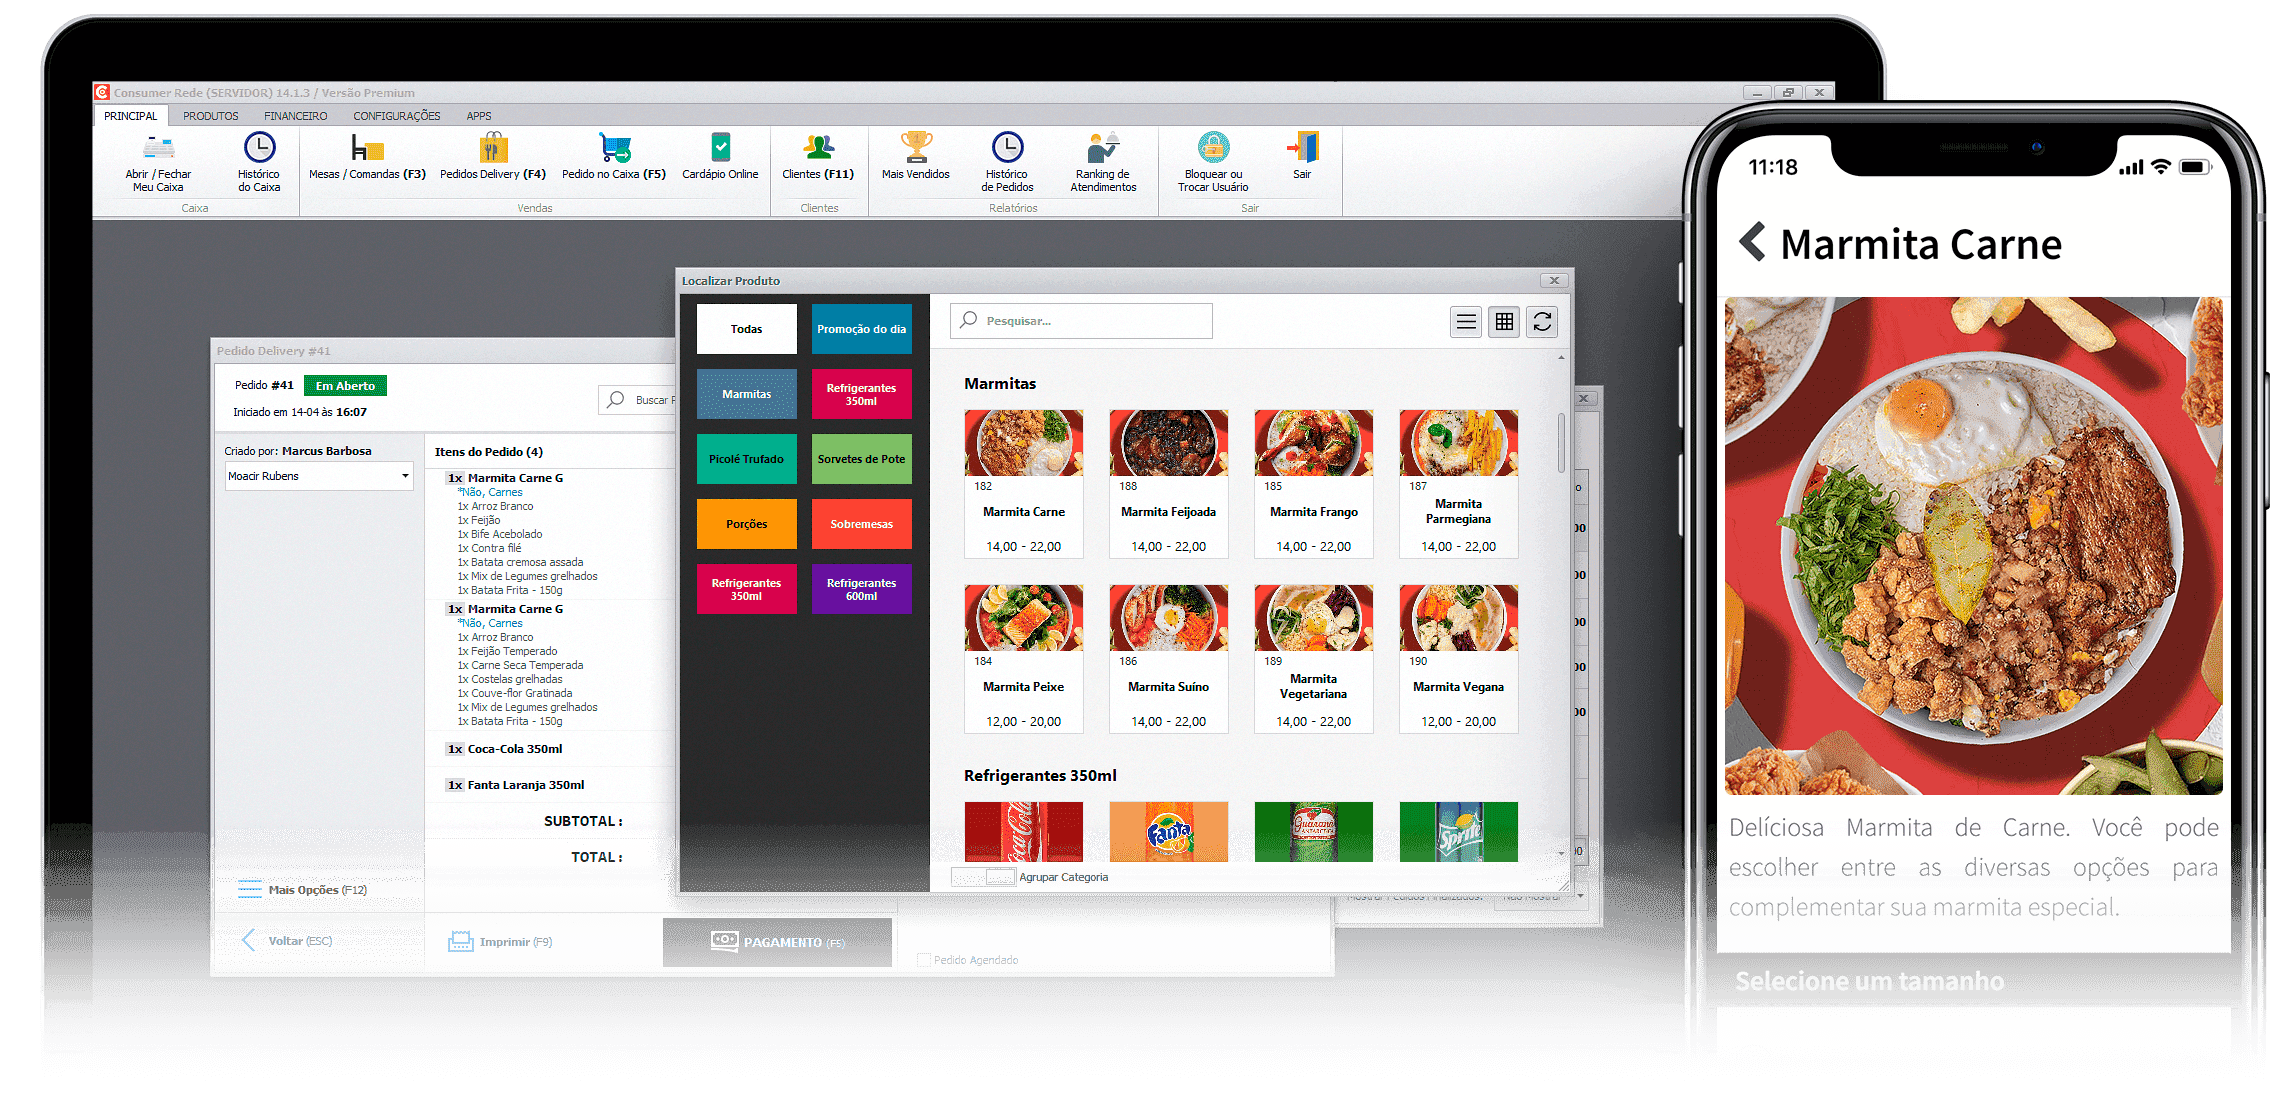
Task: Switch to the FINANCEIRO tab
Action: point(296,116)
